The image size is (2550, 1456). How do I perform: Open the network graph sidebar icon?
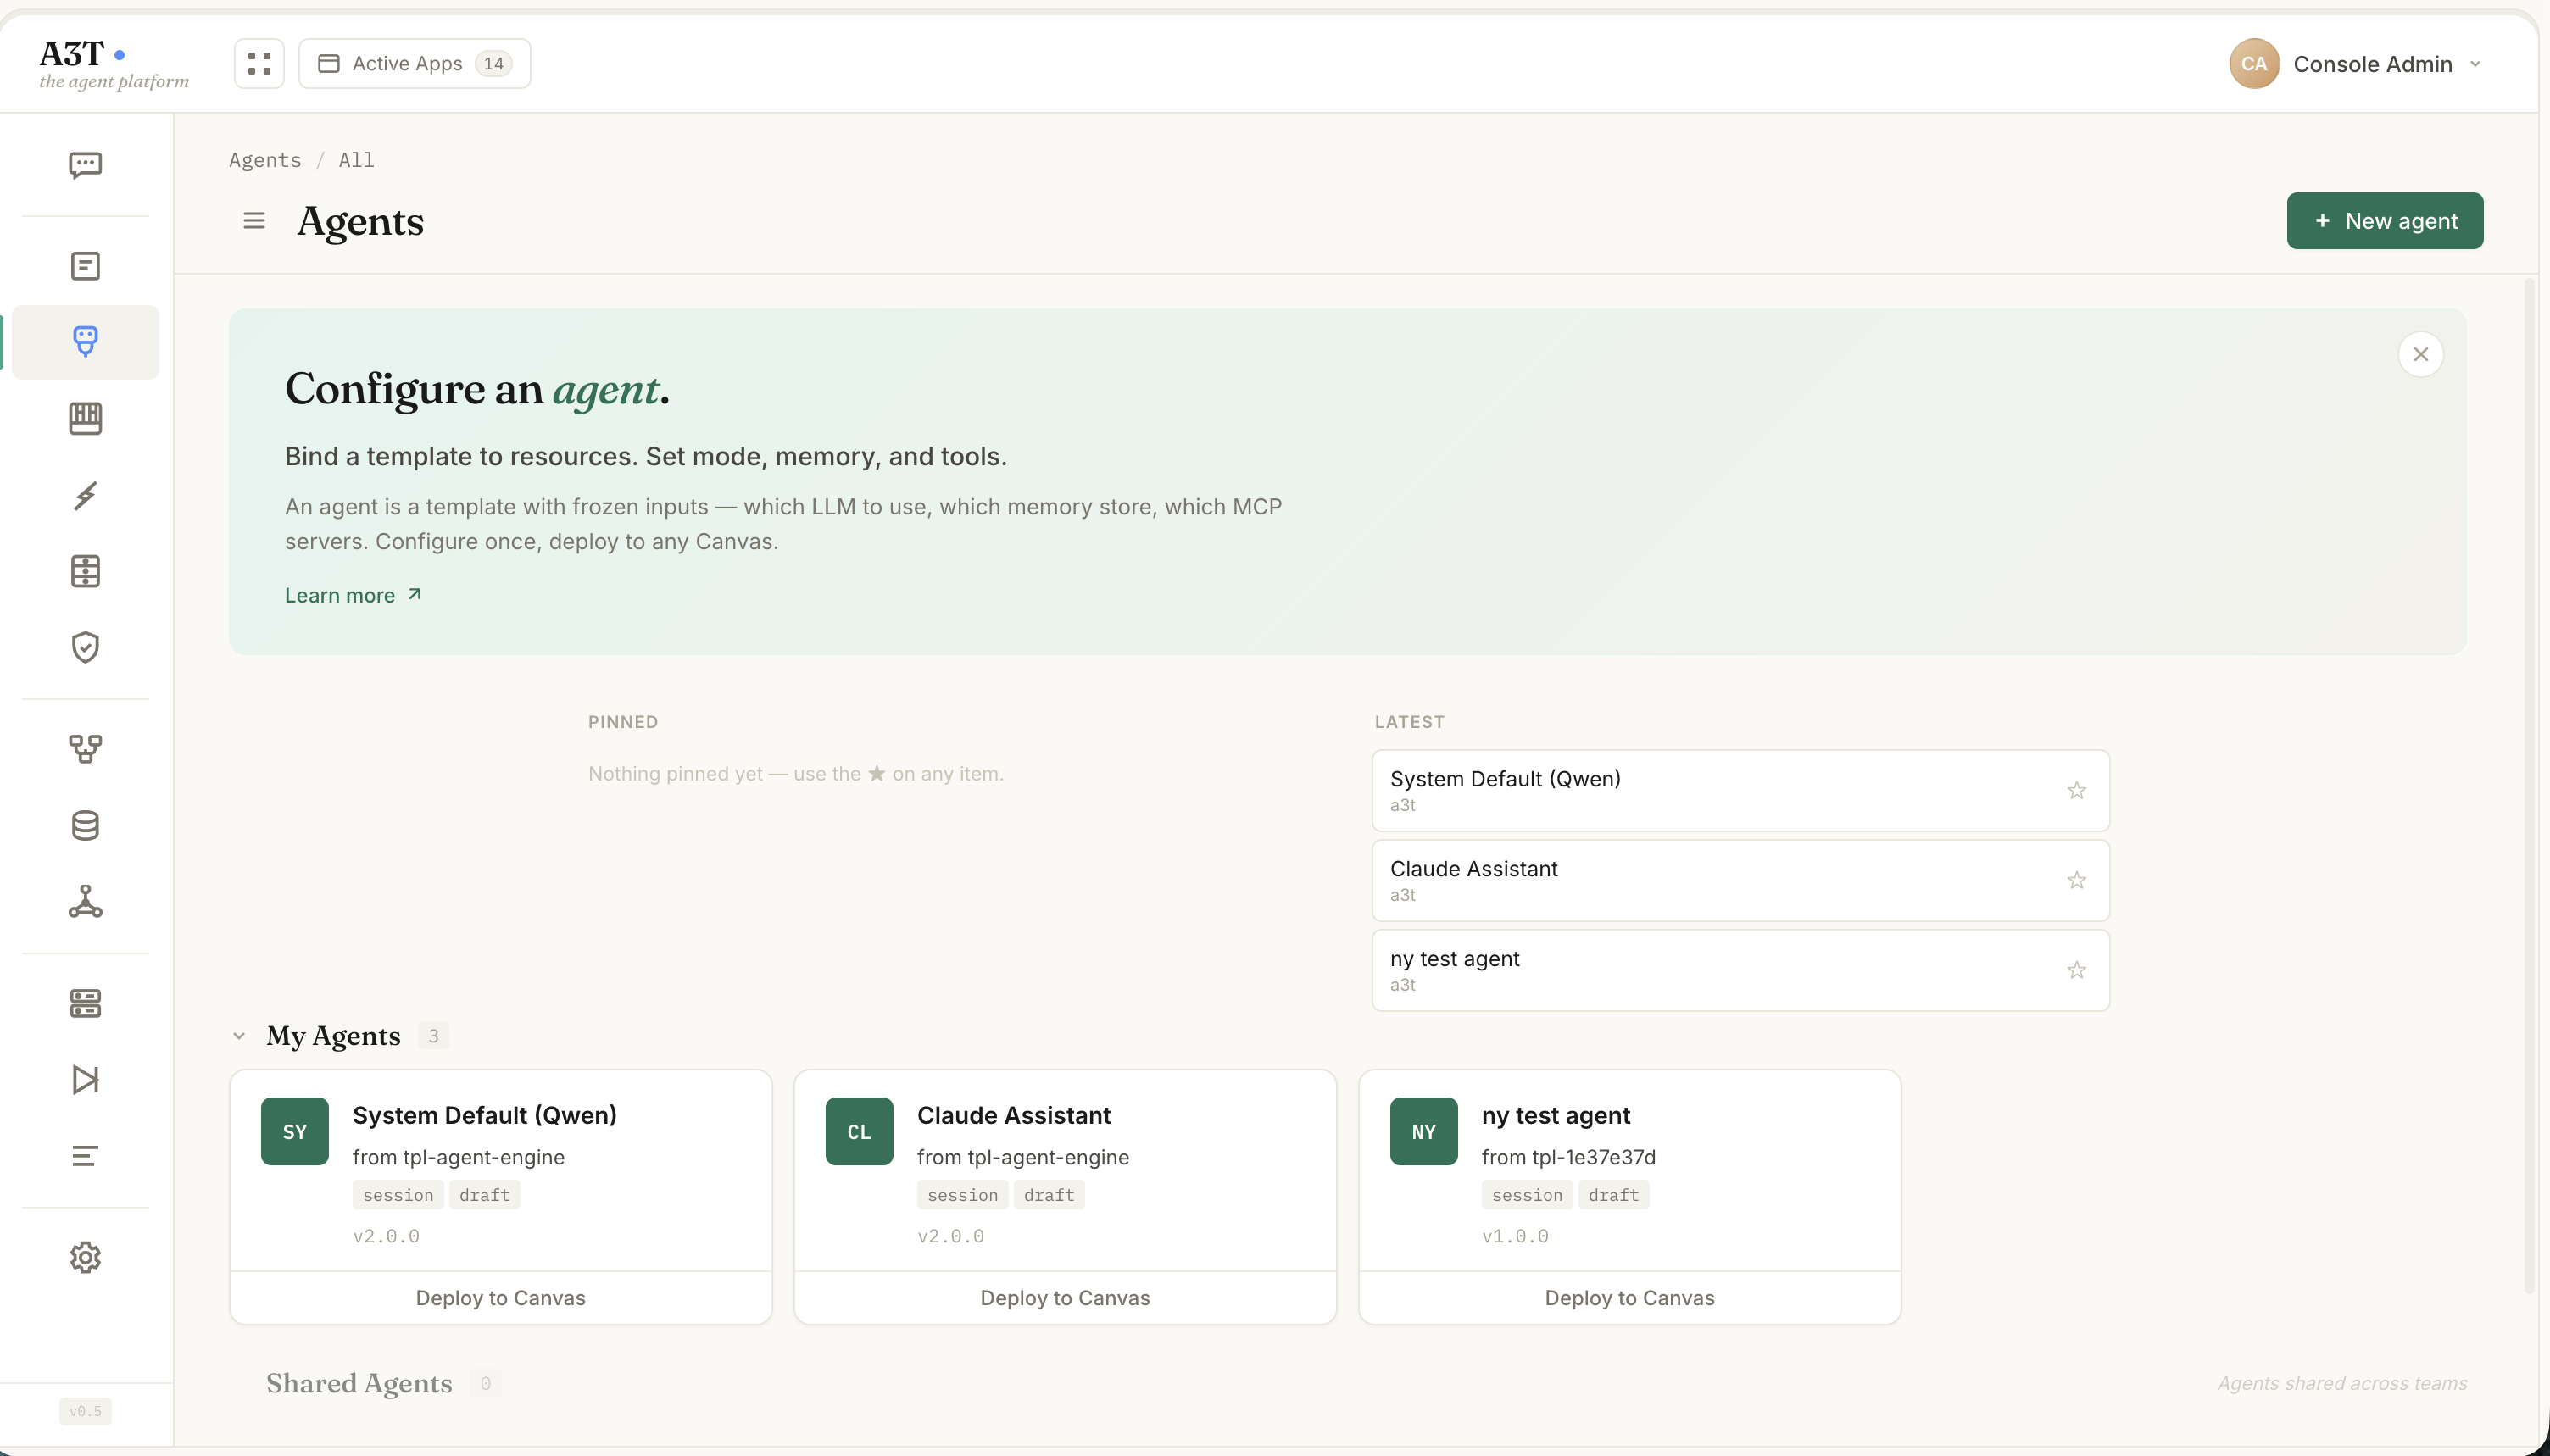click(85, 901)
